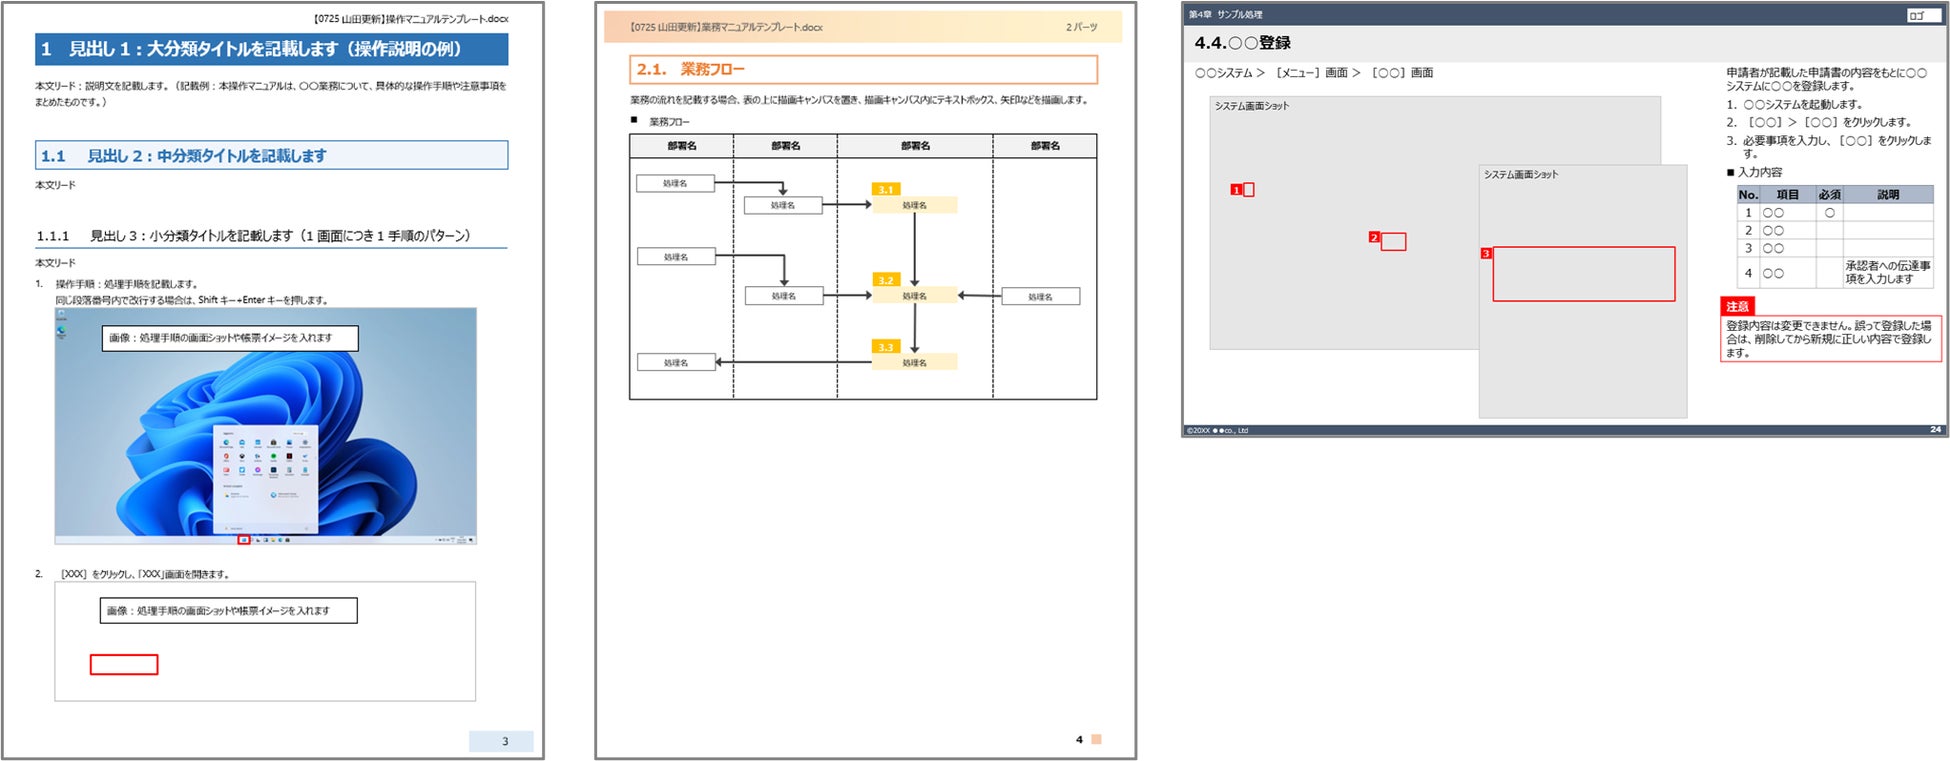Click the '1.1.1 見出し3:小分類タイトル' heading
Screen dimensions: 1950x761
point(253,236)
